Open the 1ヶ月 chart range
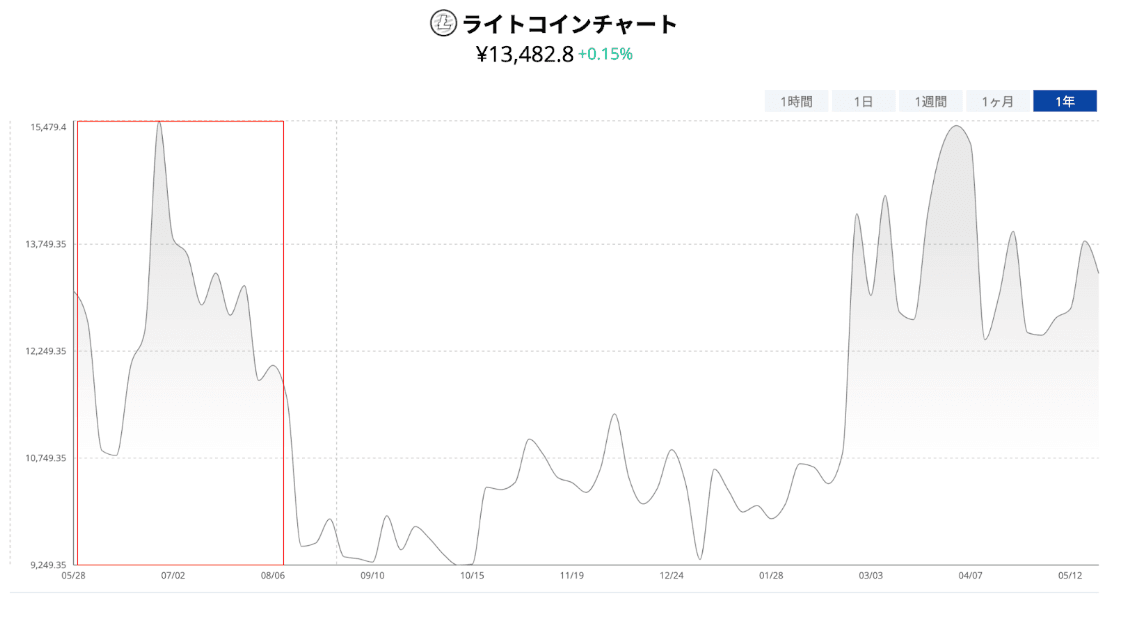1136x618 pixels. (x=997, y=101)
